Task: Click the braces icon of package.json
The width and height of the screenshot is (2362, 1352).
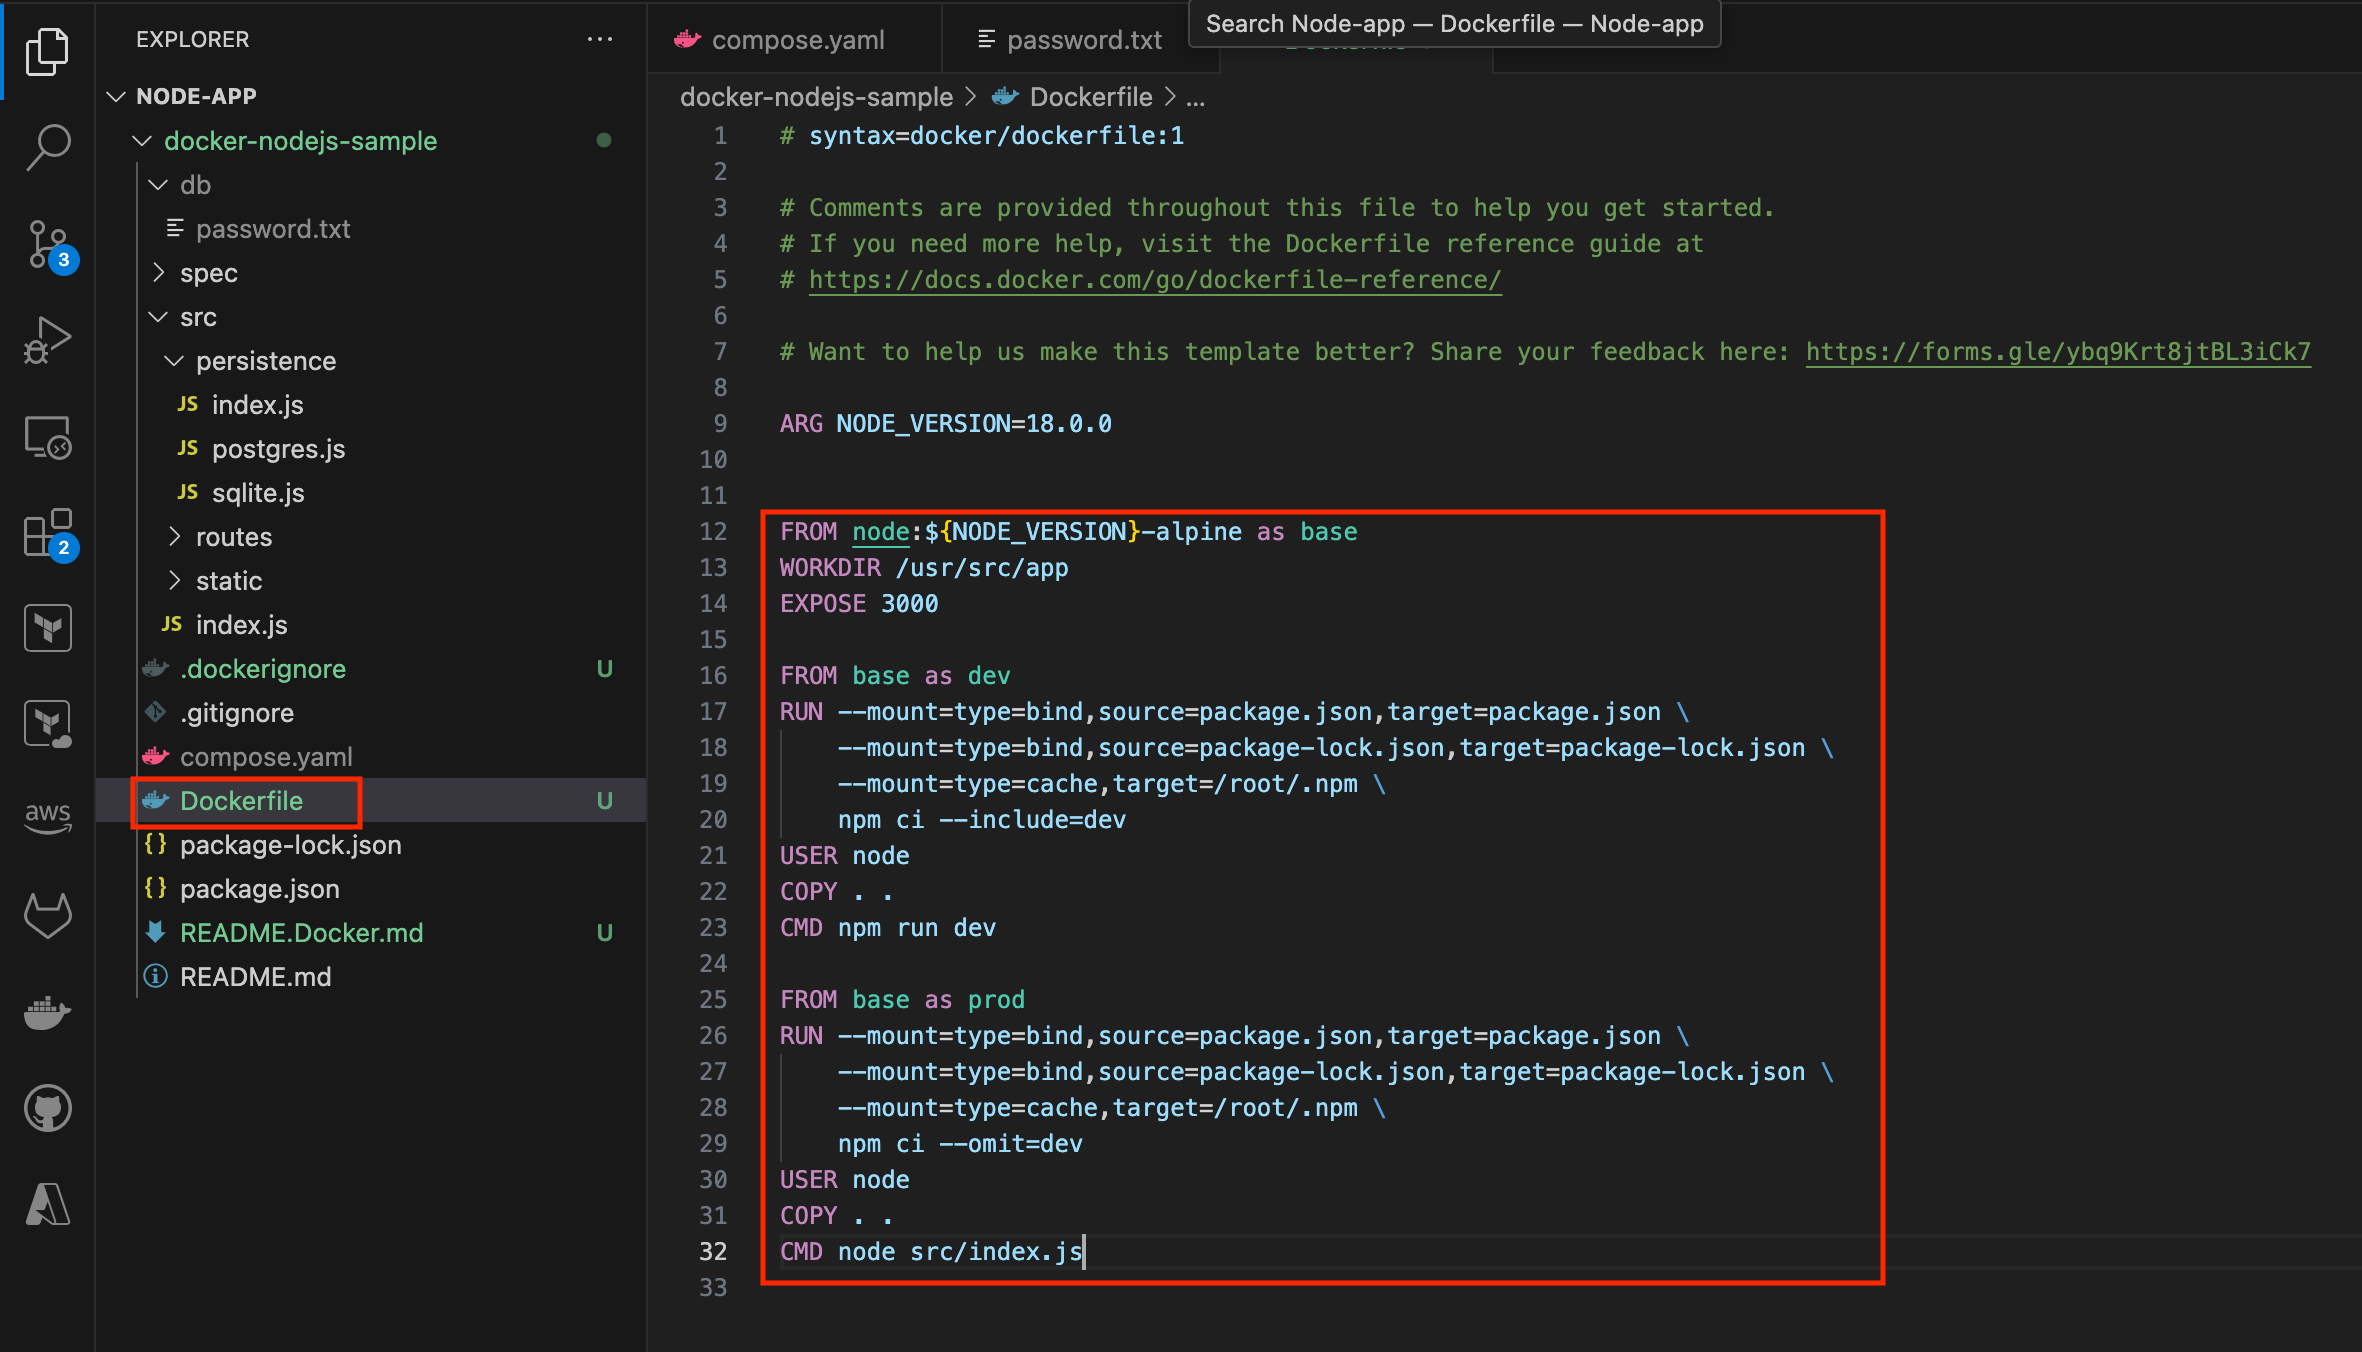Action: click(x=155, y=888)
